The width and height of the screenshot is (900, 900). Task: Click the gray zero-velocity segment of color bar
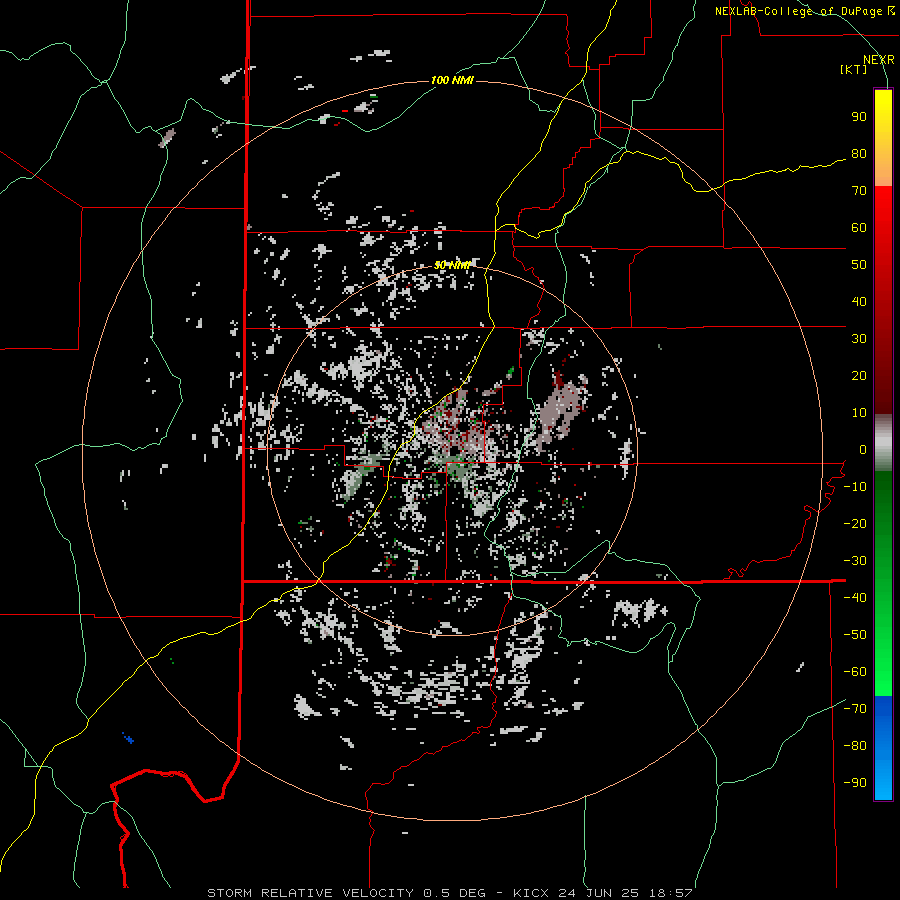pos(883,443)
